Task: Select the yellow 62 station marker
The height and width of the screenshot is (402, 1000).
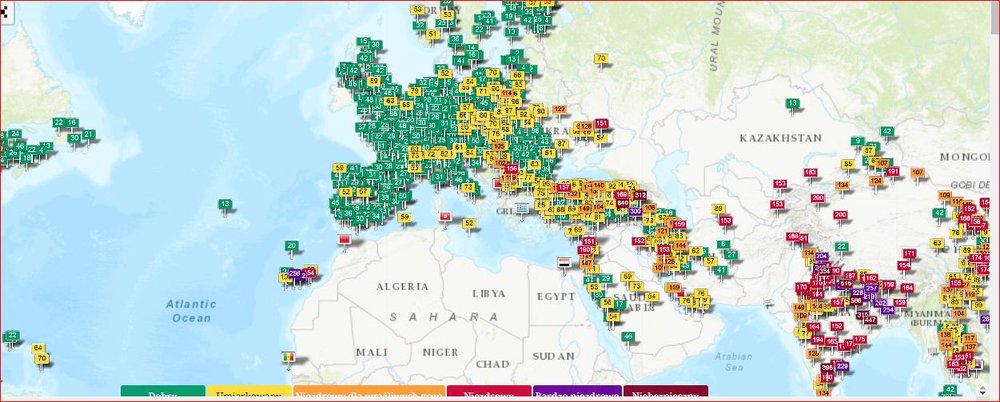Action: [696, 251]
